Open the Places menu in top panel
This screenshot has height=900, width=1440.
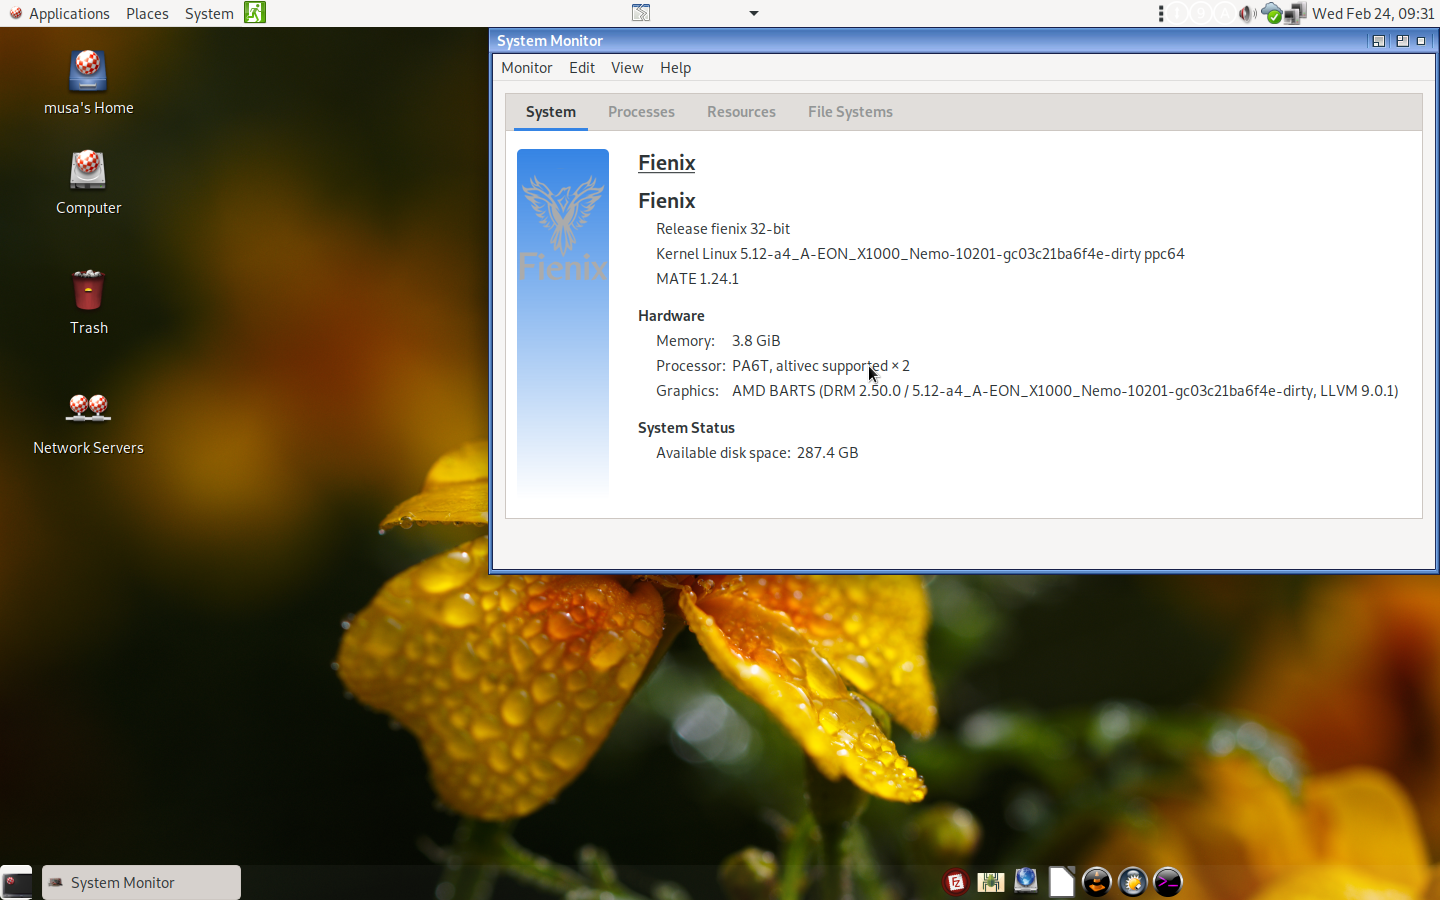(147, 13)
